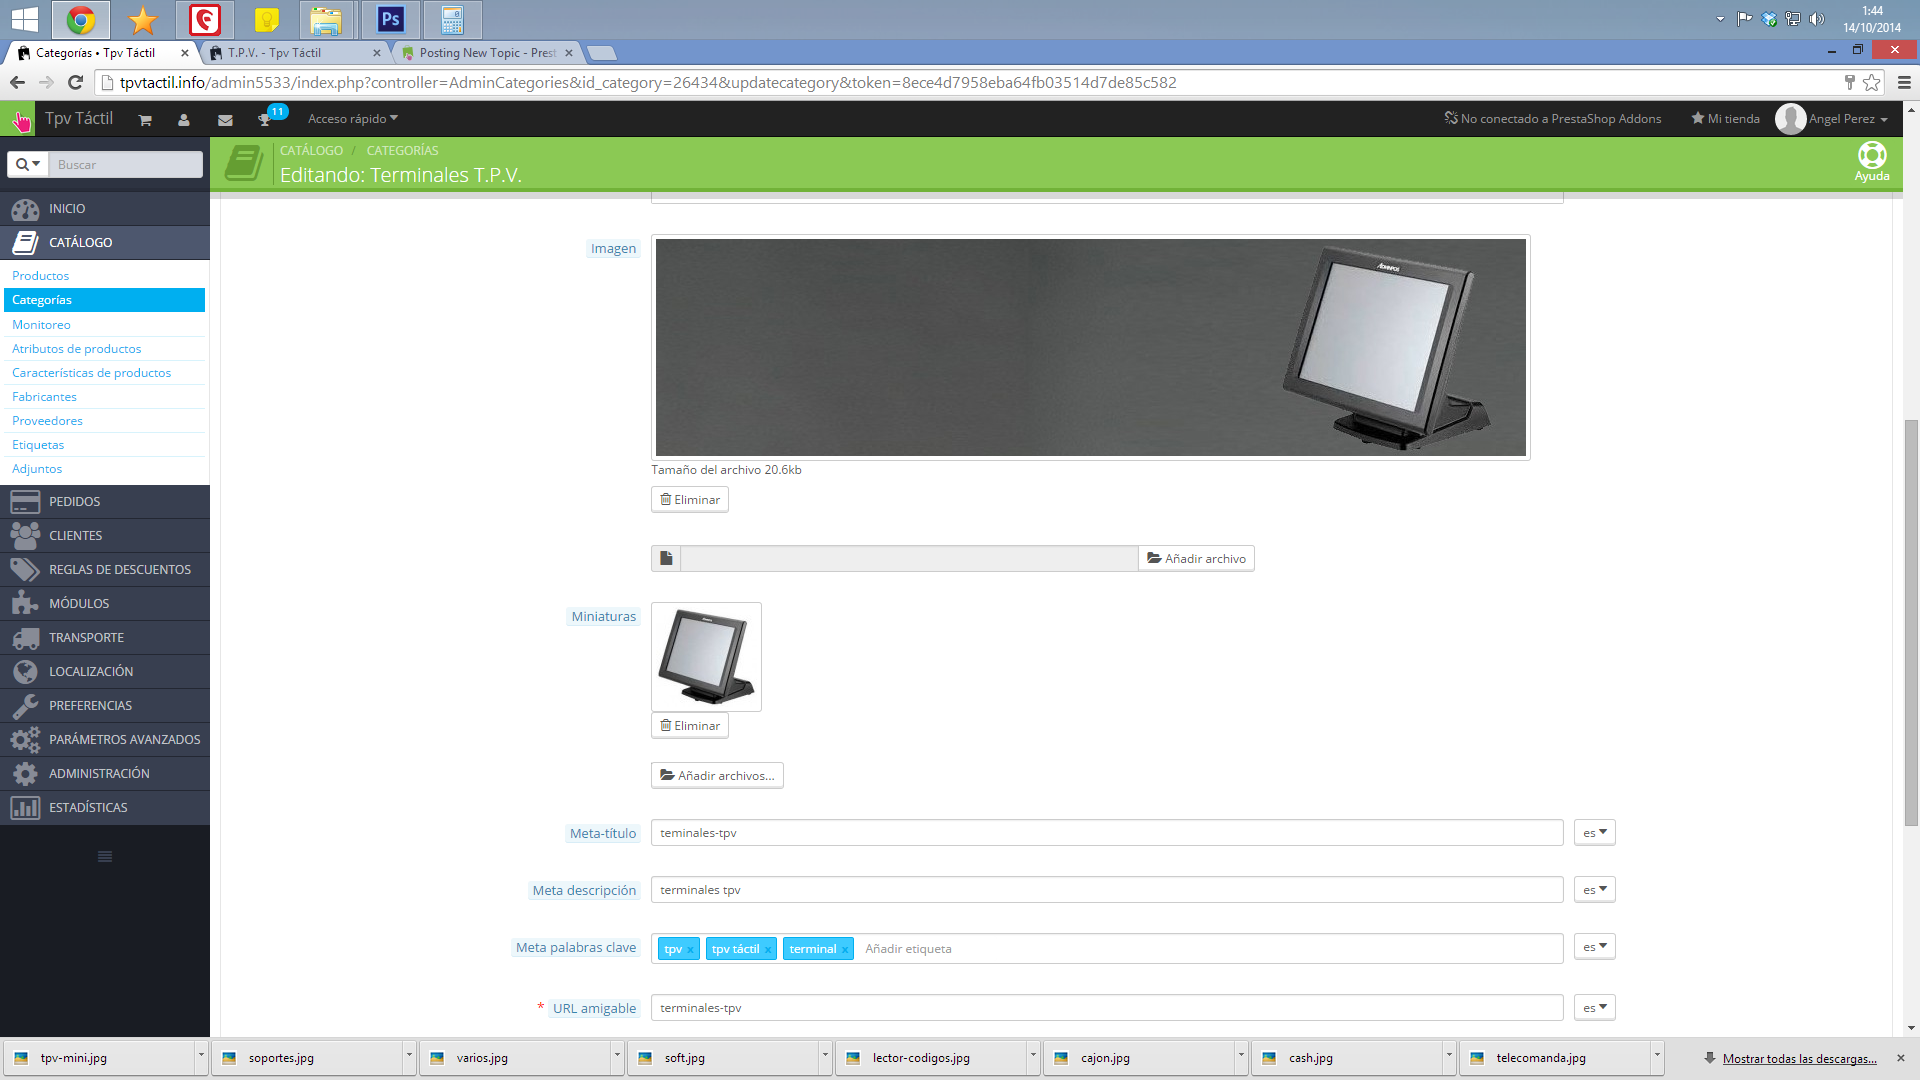
Task: Bookmark this page with the star icon
Action: pyautogui.click(x=1872, y=83)
